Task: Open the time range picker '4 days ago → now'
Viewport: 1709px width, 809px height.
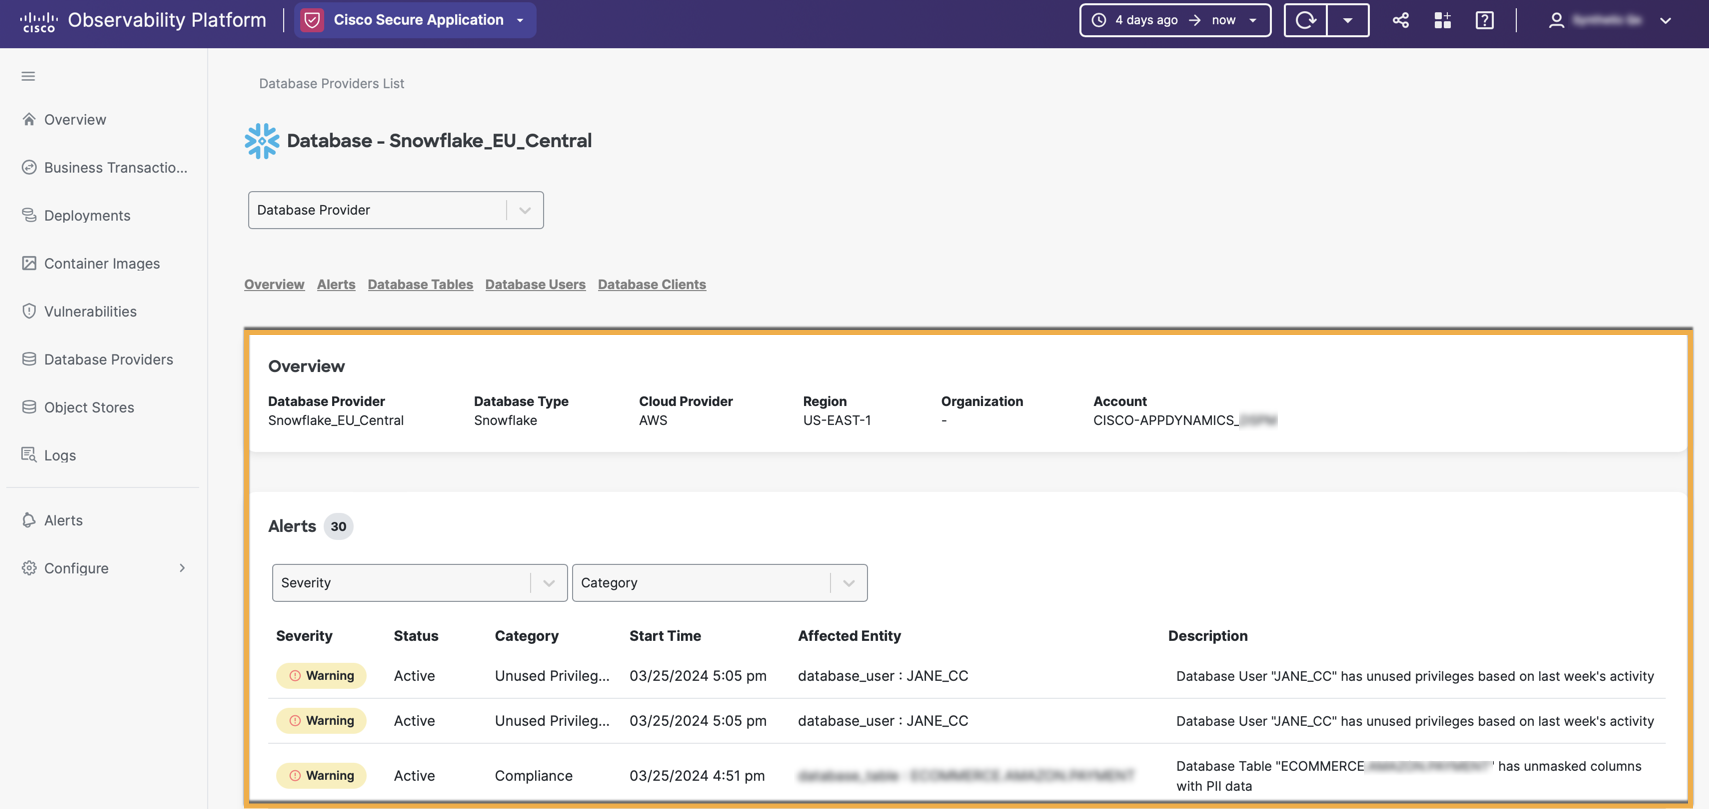Action: coord(1175,20)
